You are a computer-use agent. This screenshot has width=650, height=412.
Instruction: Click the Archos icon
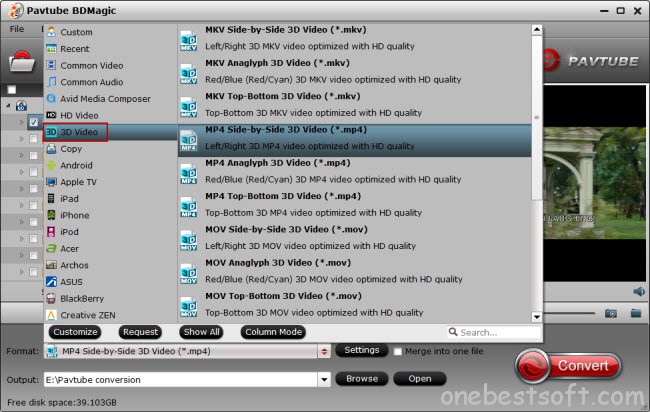coord(51,265)
